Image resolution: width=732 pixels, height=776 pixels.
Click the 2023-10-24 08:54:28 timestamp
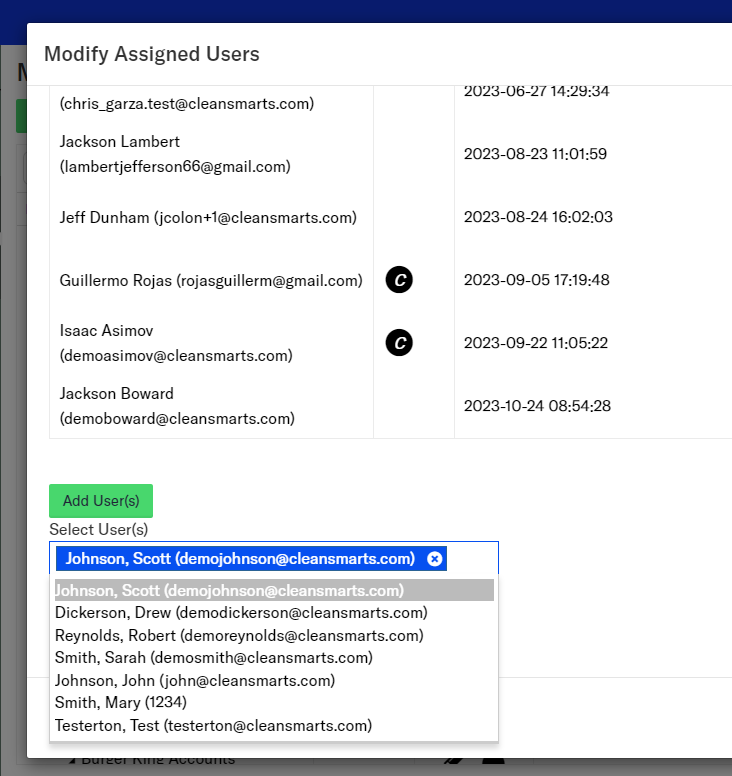point(537,406)
